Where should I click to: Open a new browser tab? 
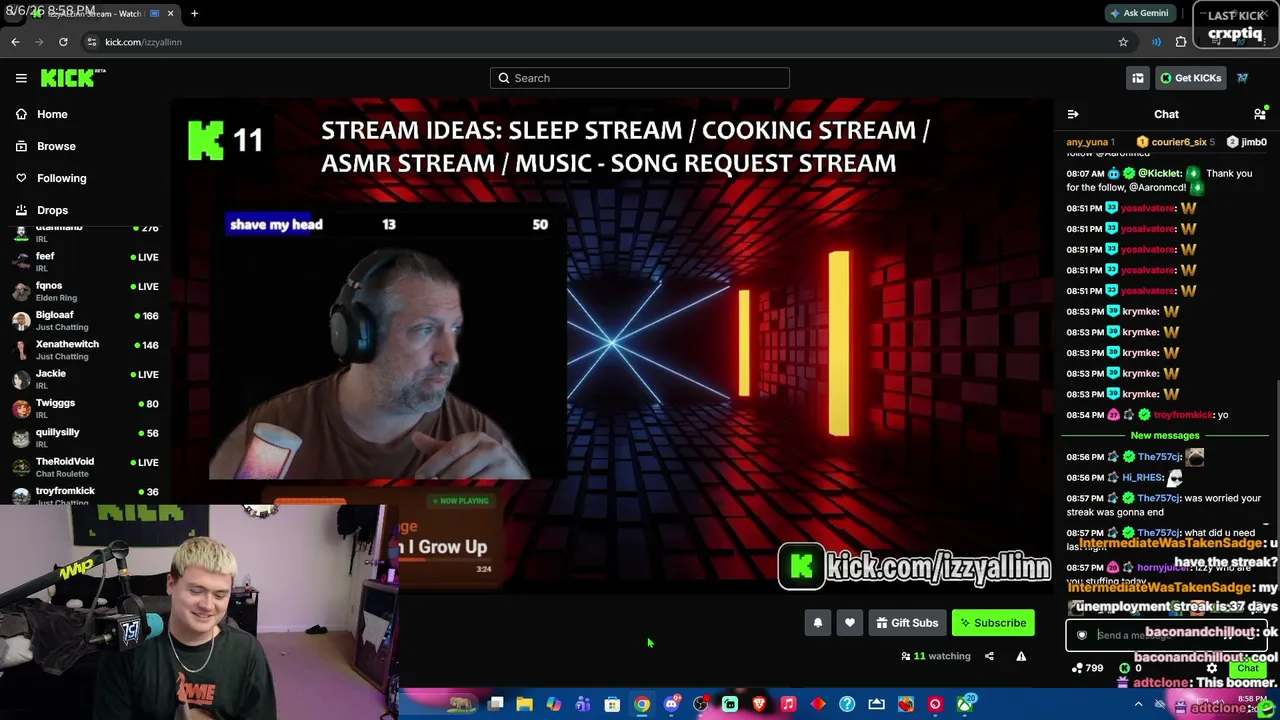194,13
